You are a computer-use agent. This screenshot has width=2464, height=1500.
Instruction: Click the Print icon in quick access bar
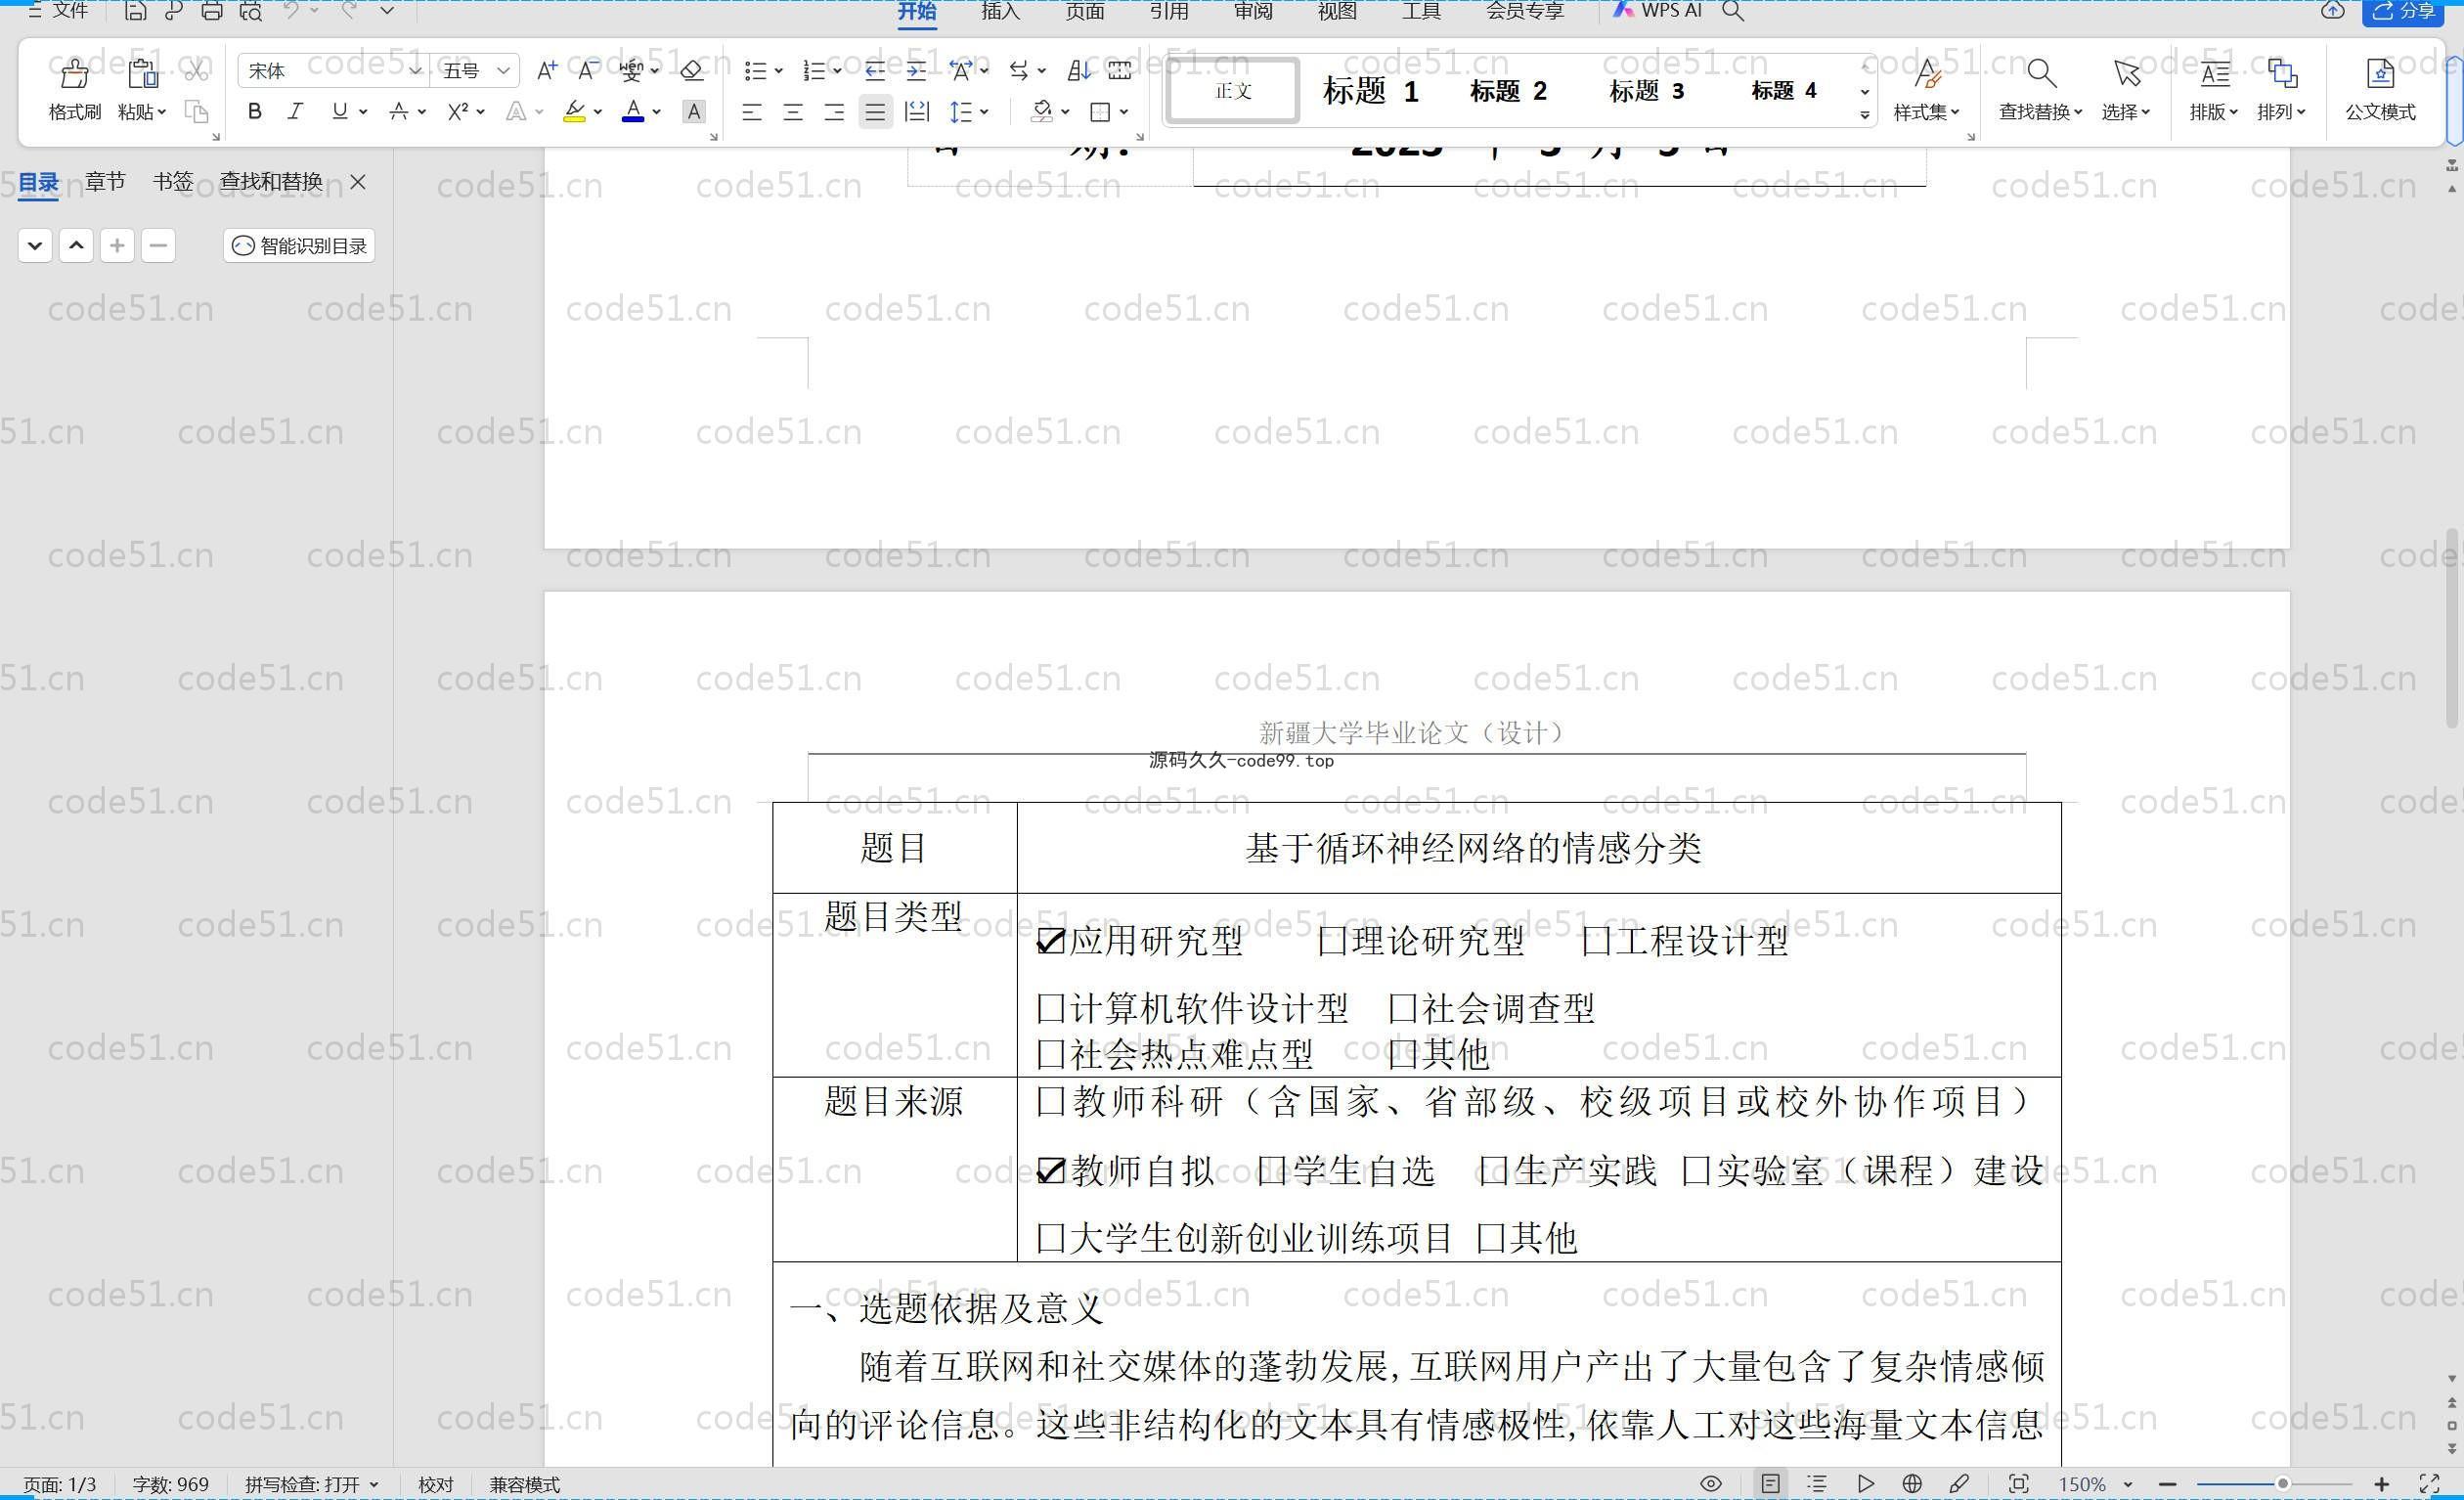pyautogui.click(x=212, y=11)
